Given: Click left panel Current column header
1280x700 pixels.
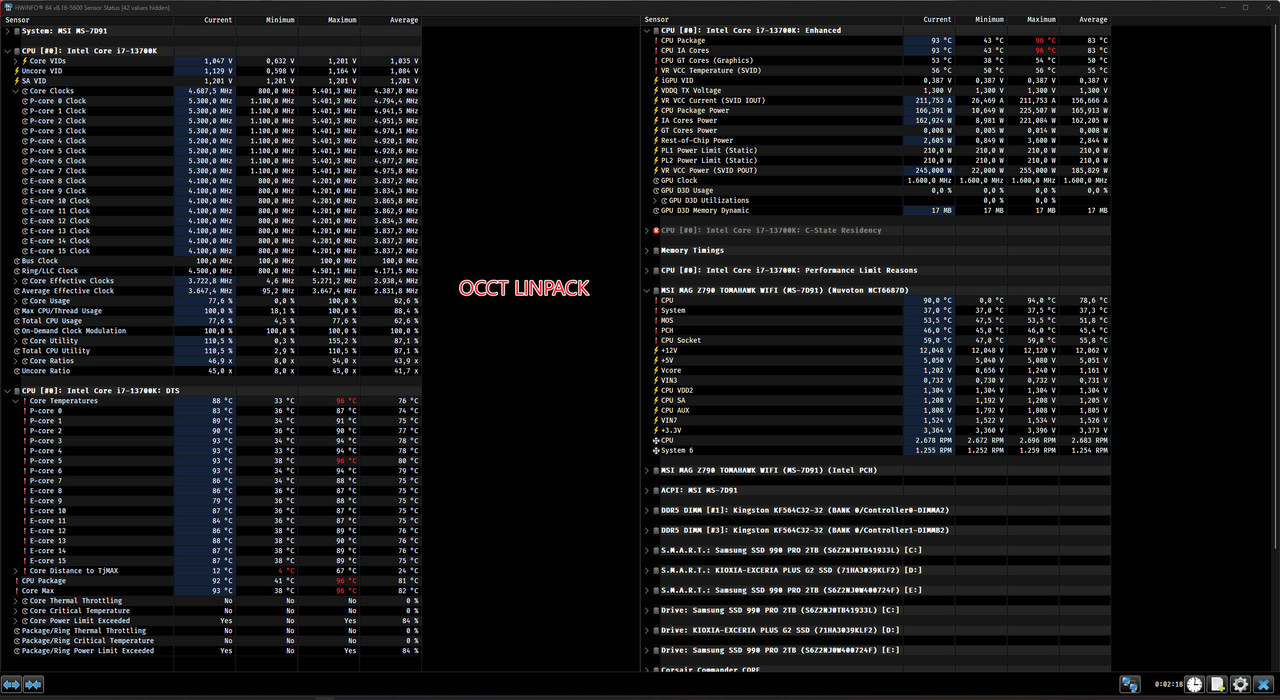Looking at the screenshot, I should tap(205, 20).
